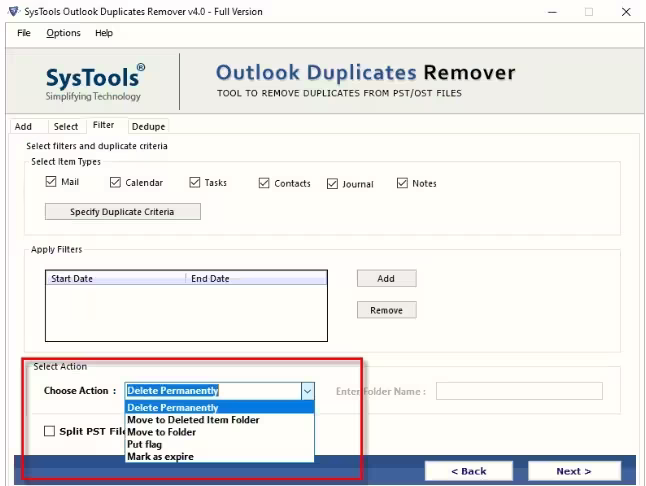The width and height of the screenshot is (646, 486).
Task: Click the SysTools app icon in title bar
Action: pyautogui.click(x=13, y=11)
